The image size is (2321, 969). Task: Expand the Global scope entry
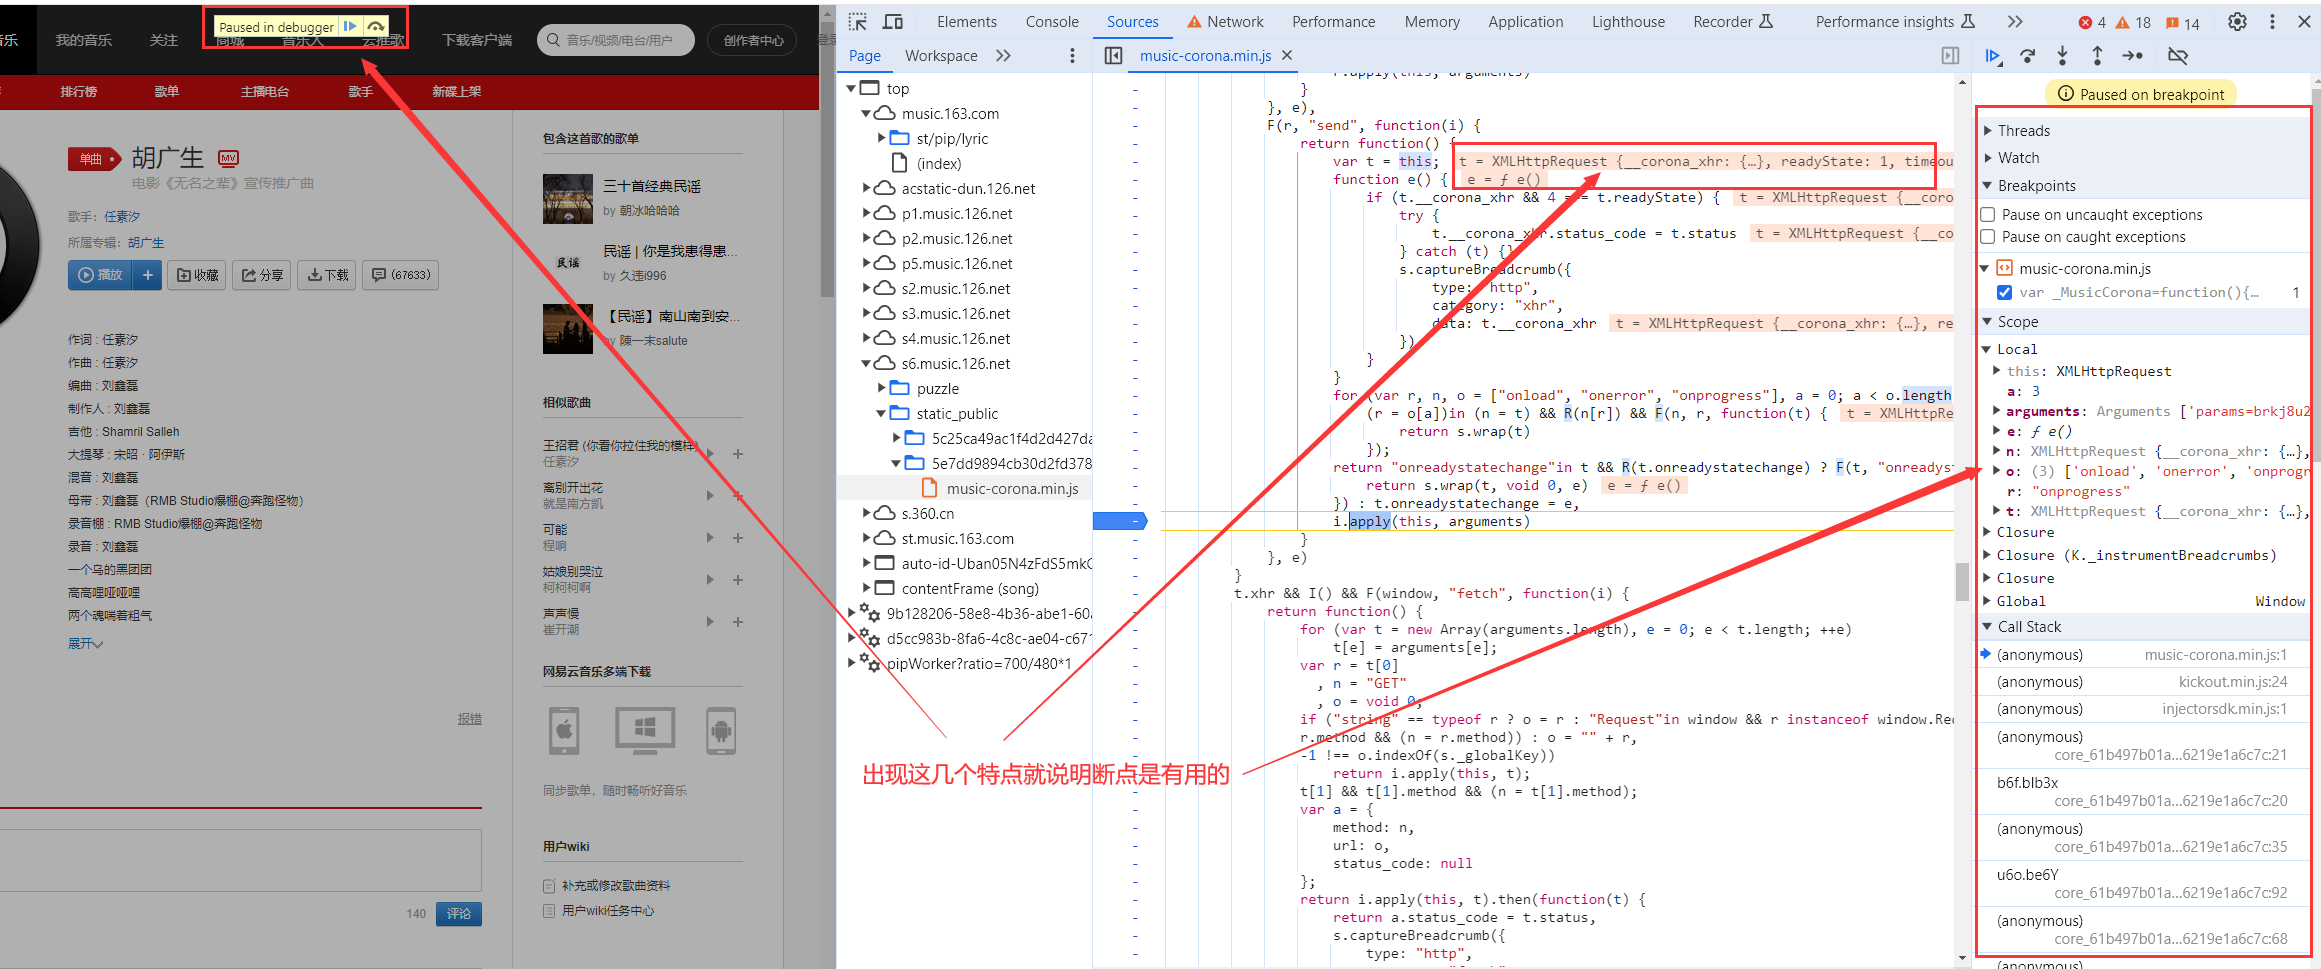point(1987,601)
